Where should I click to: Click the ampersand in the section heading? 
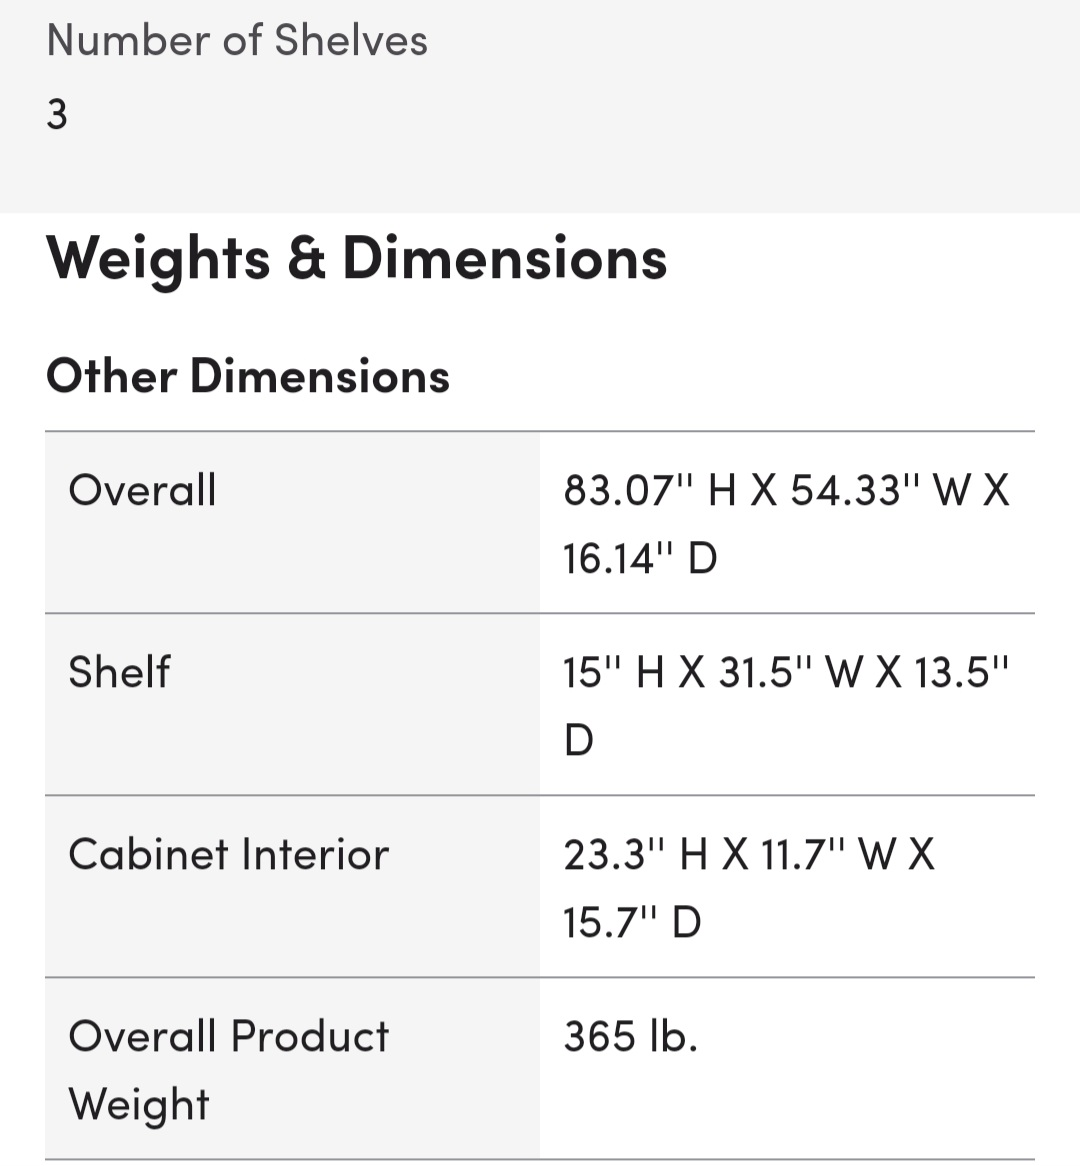[x=306, y=260]
